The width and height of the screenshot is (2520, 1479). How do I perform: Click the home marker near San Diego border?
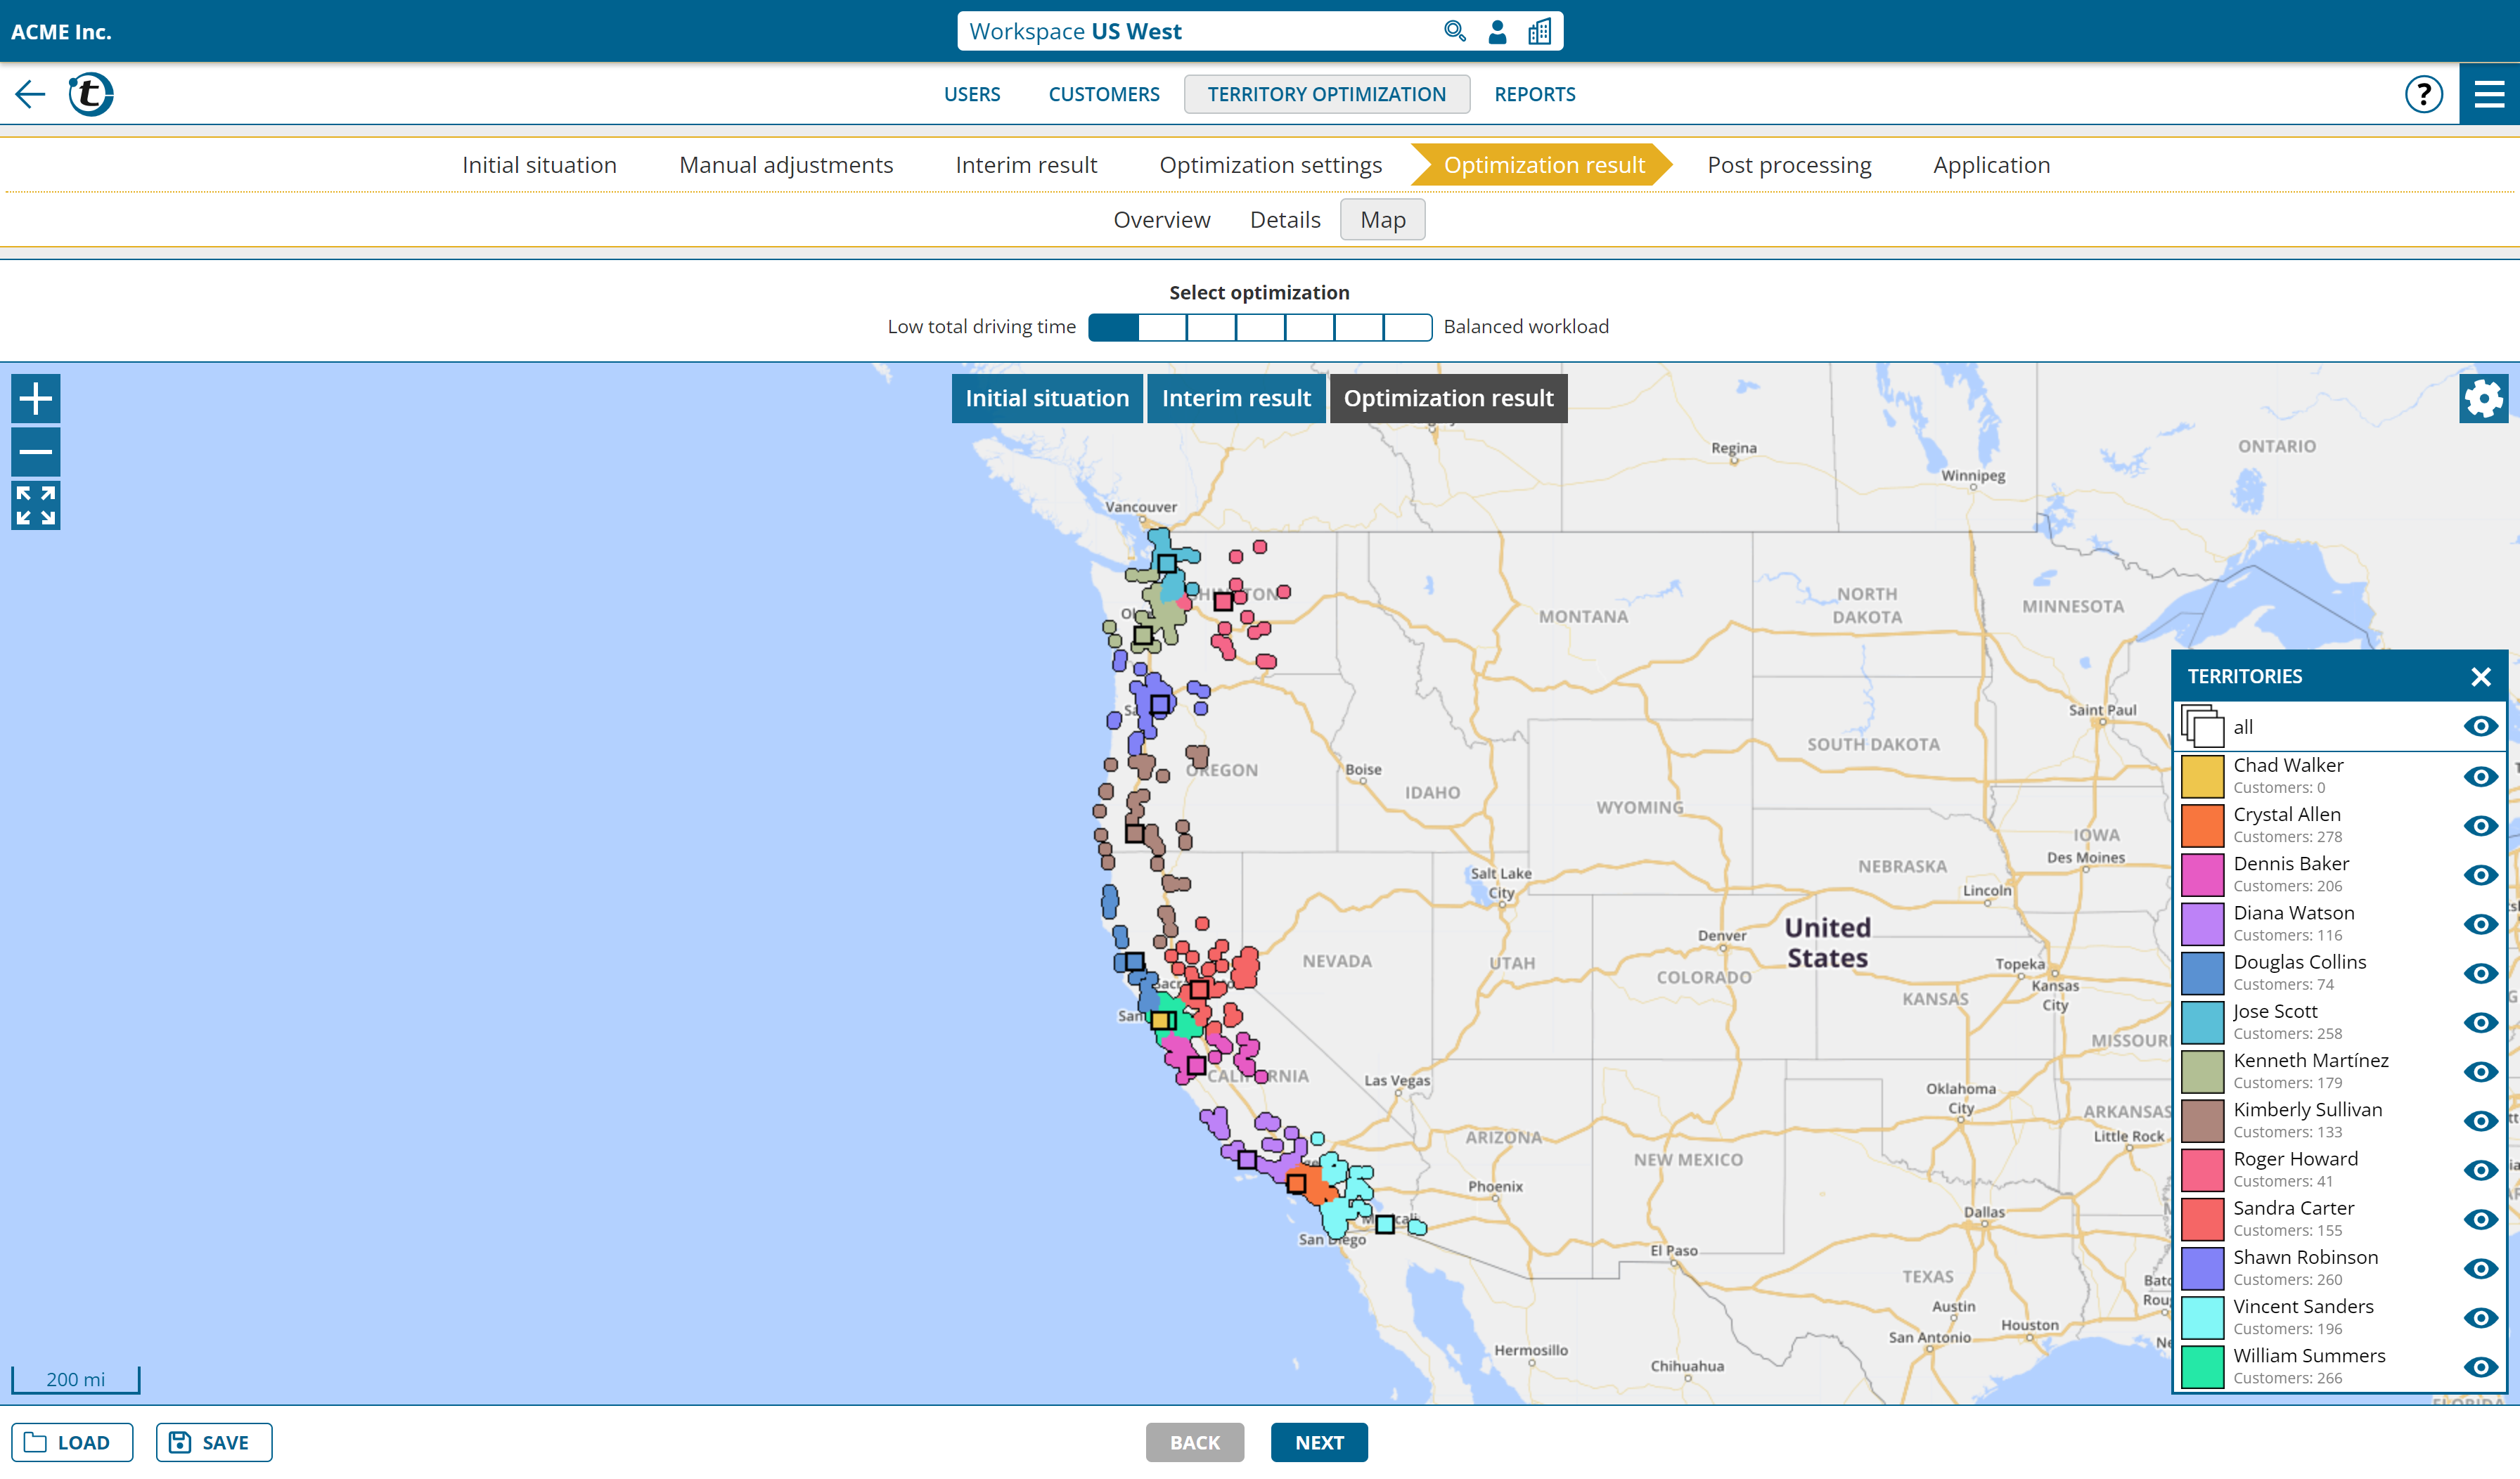pos(1385,1224)
